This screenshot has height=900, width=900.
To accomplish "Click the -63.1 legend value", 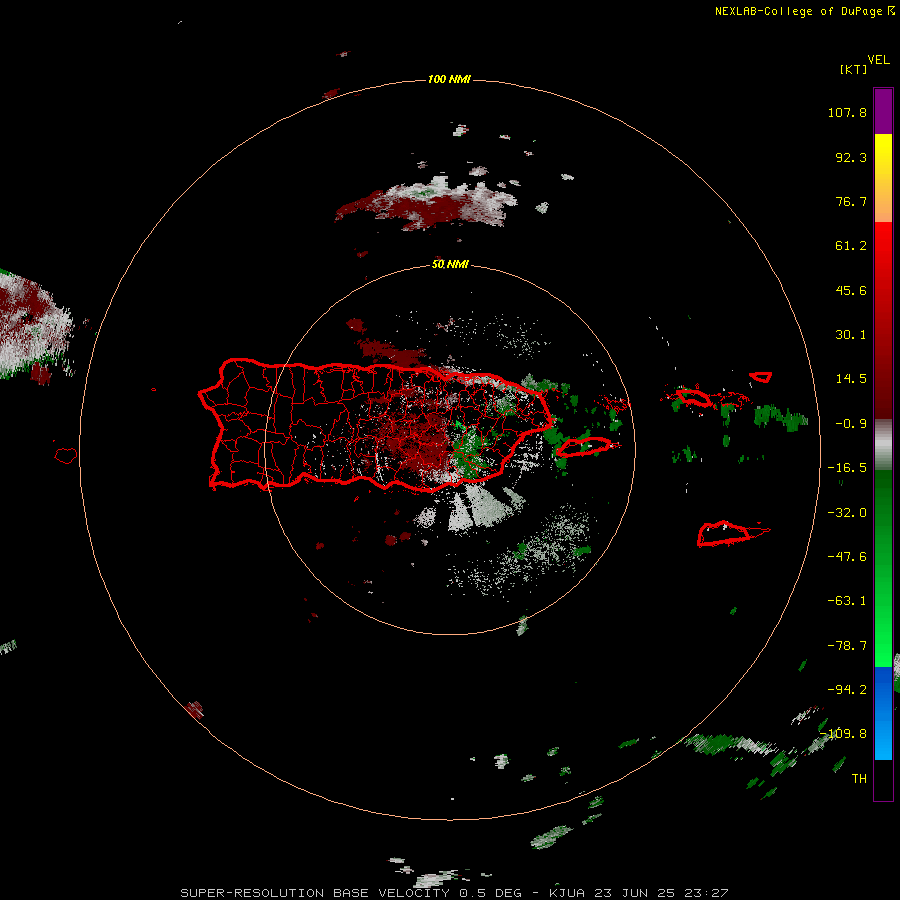I will [x=847, y=601].
